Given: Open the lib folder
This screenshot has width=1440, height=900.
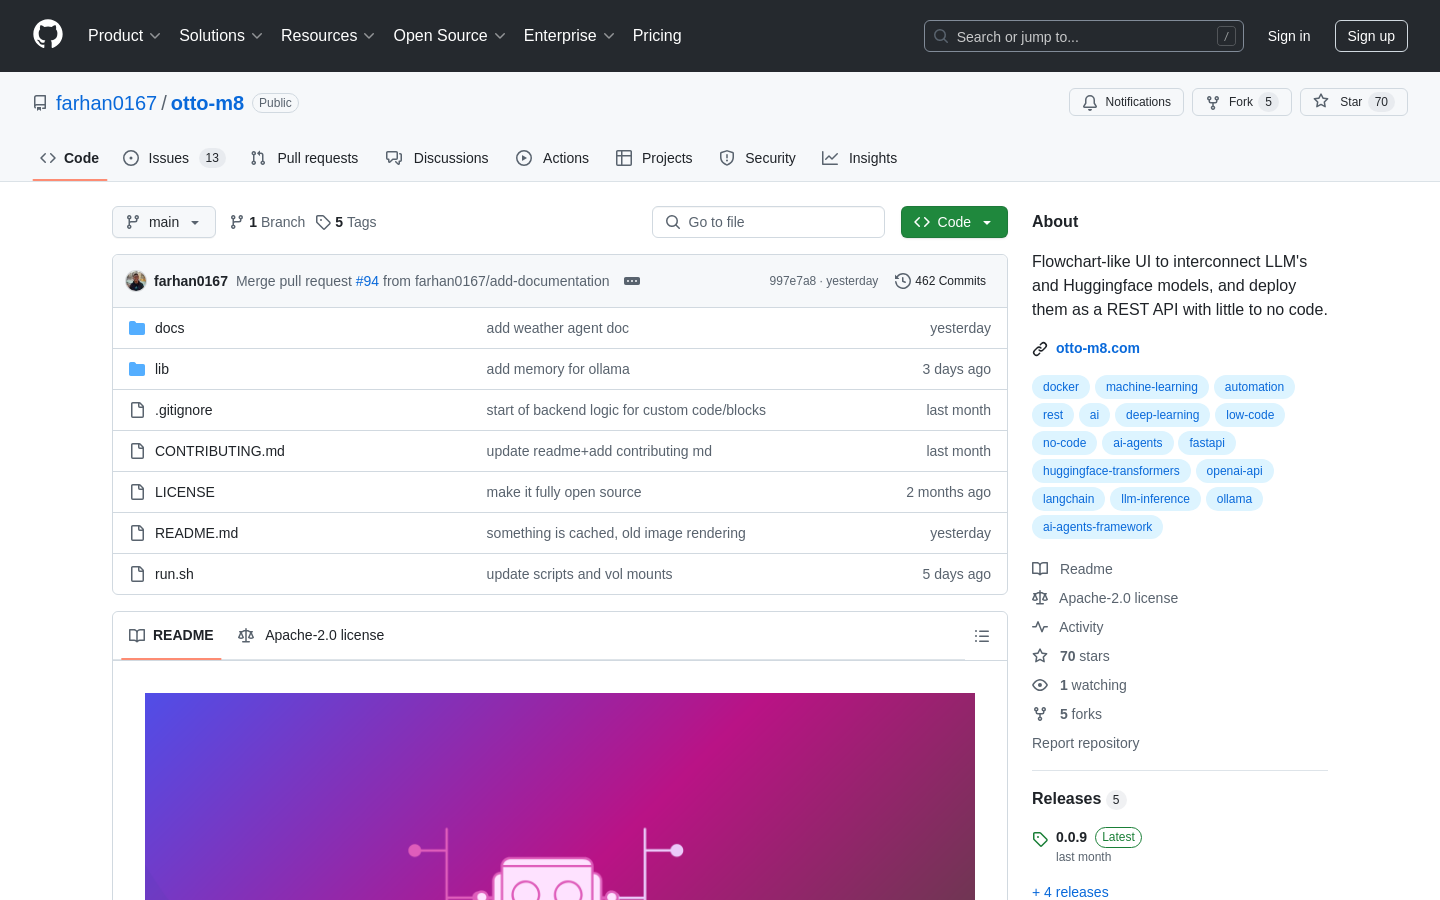Looking at the screenshot, I should [x=162, y=369].
